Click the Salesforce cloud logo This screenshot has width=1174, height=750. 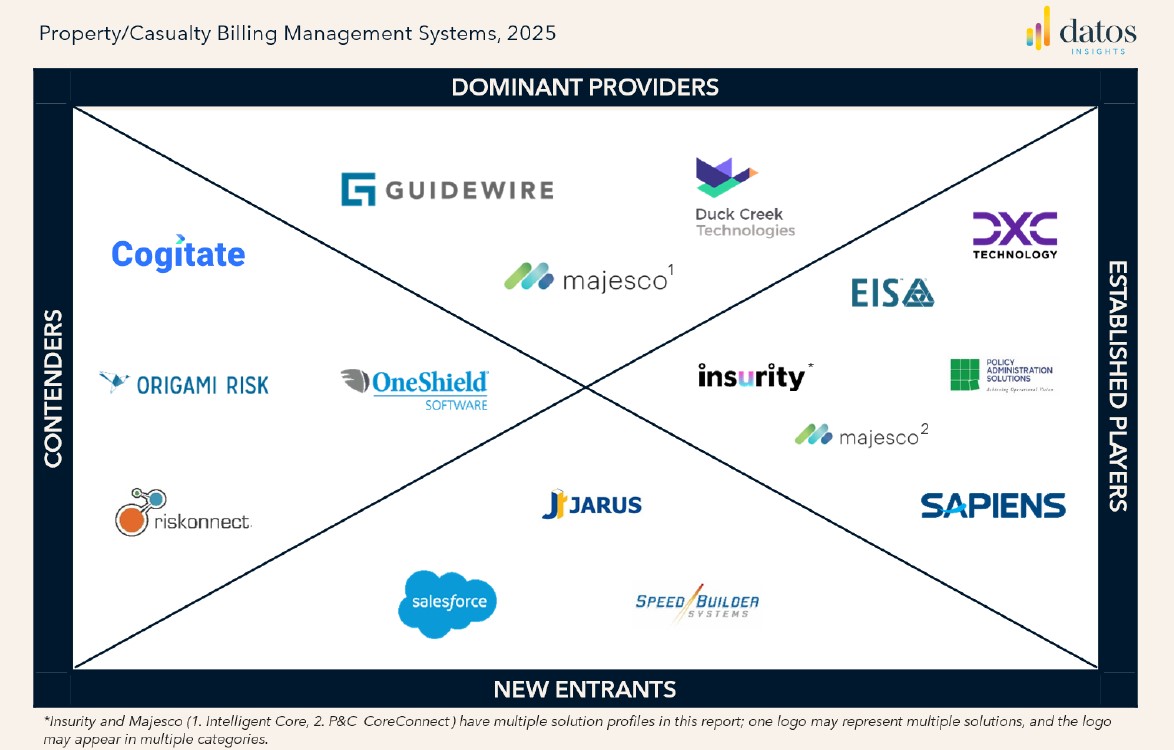coord(448,603)
